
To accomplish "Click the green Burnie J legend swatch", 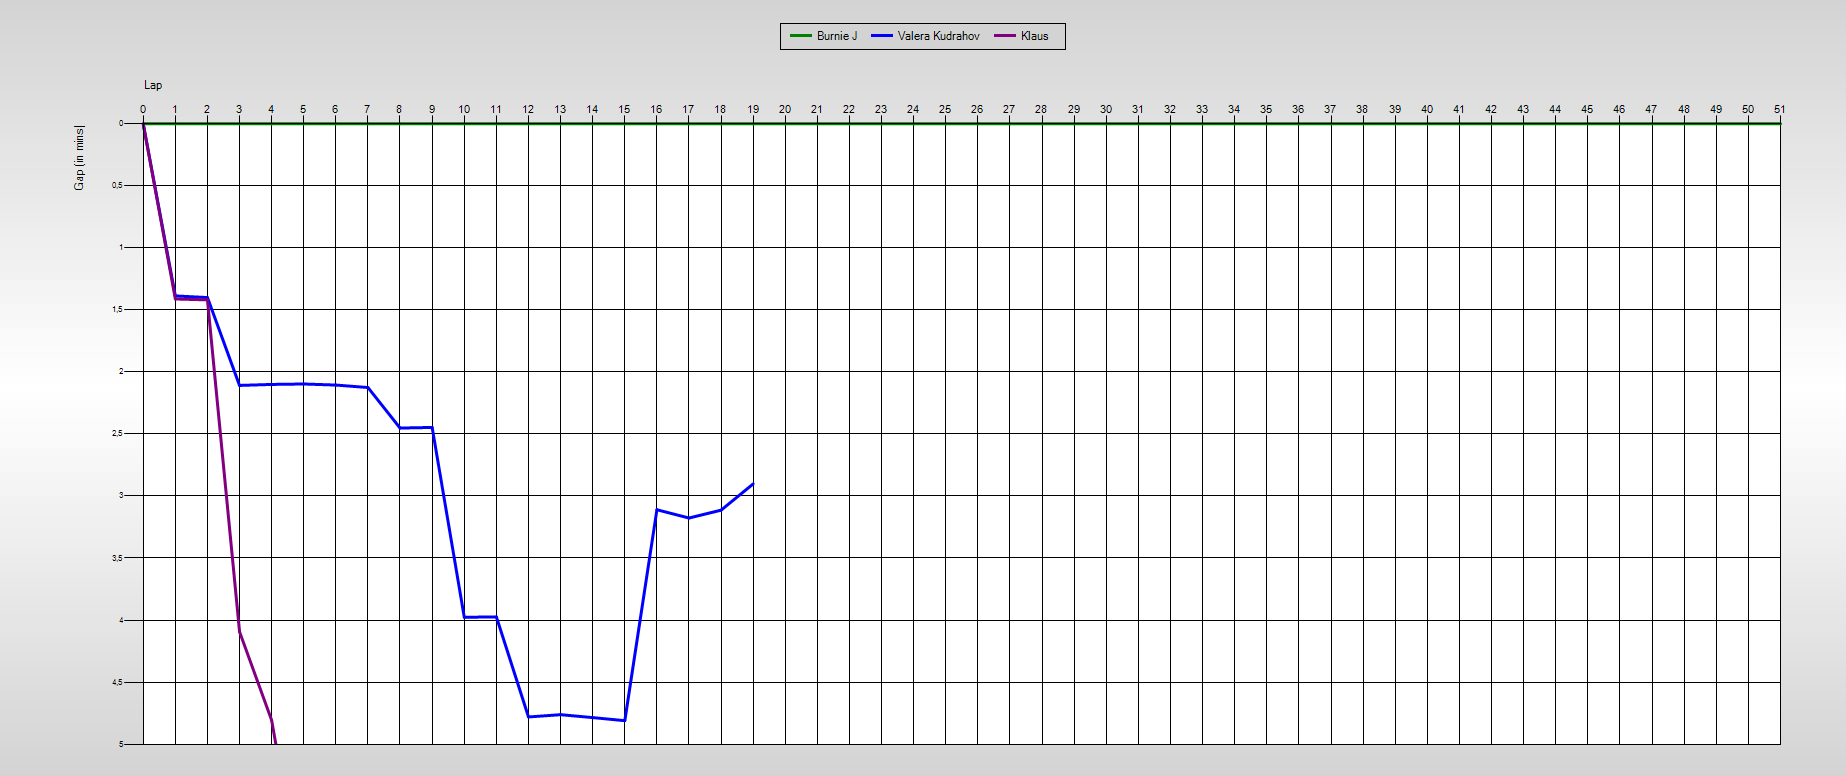I will tap(801, 36).
